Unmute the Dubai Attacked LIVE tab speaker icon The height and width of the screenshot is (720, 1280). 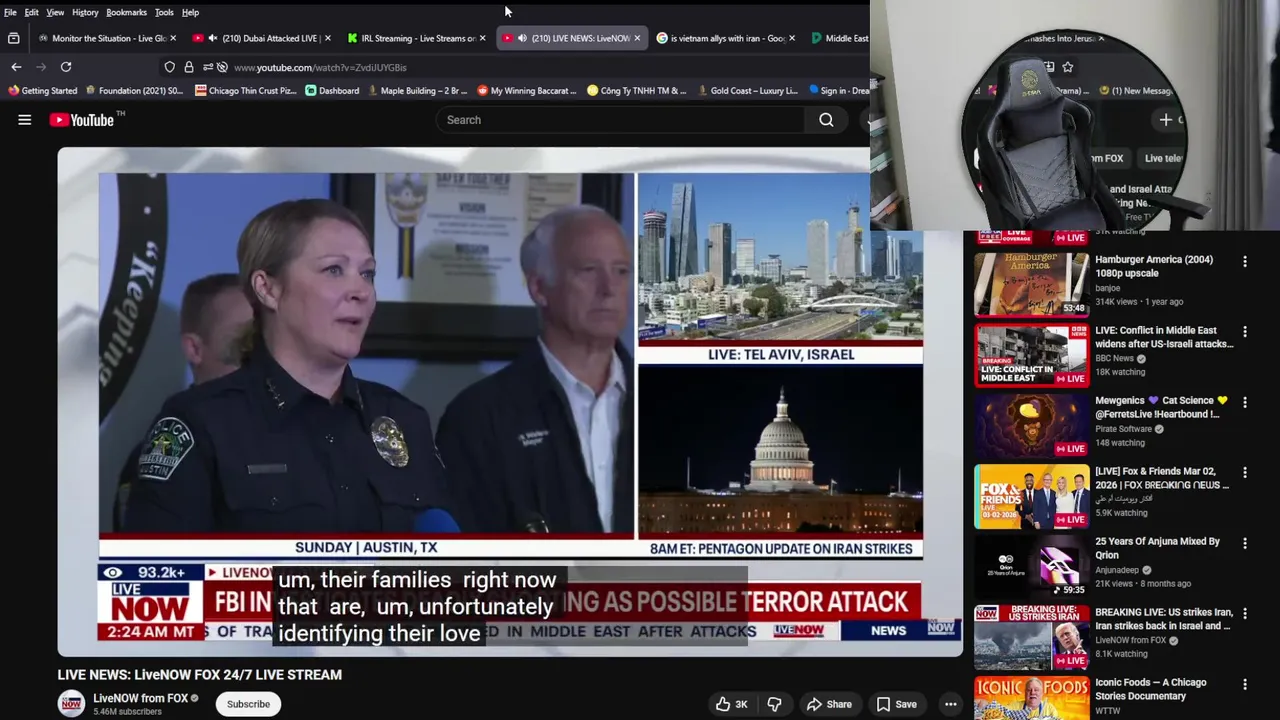(213, 38)
